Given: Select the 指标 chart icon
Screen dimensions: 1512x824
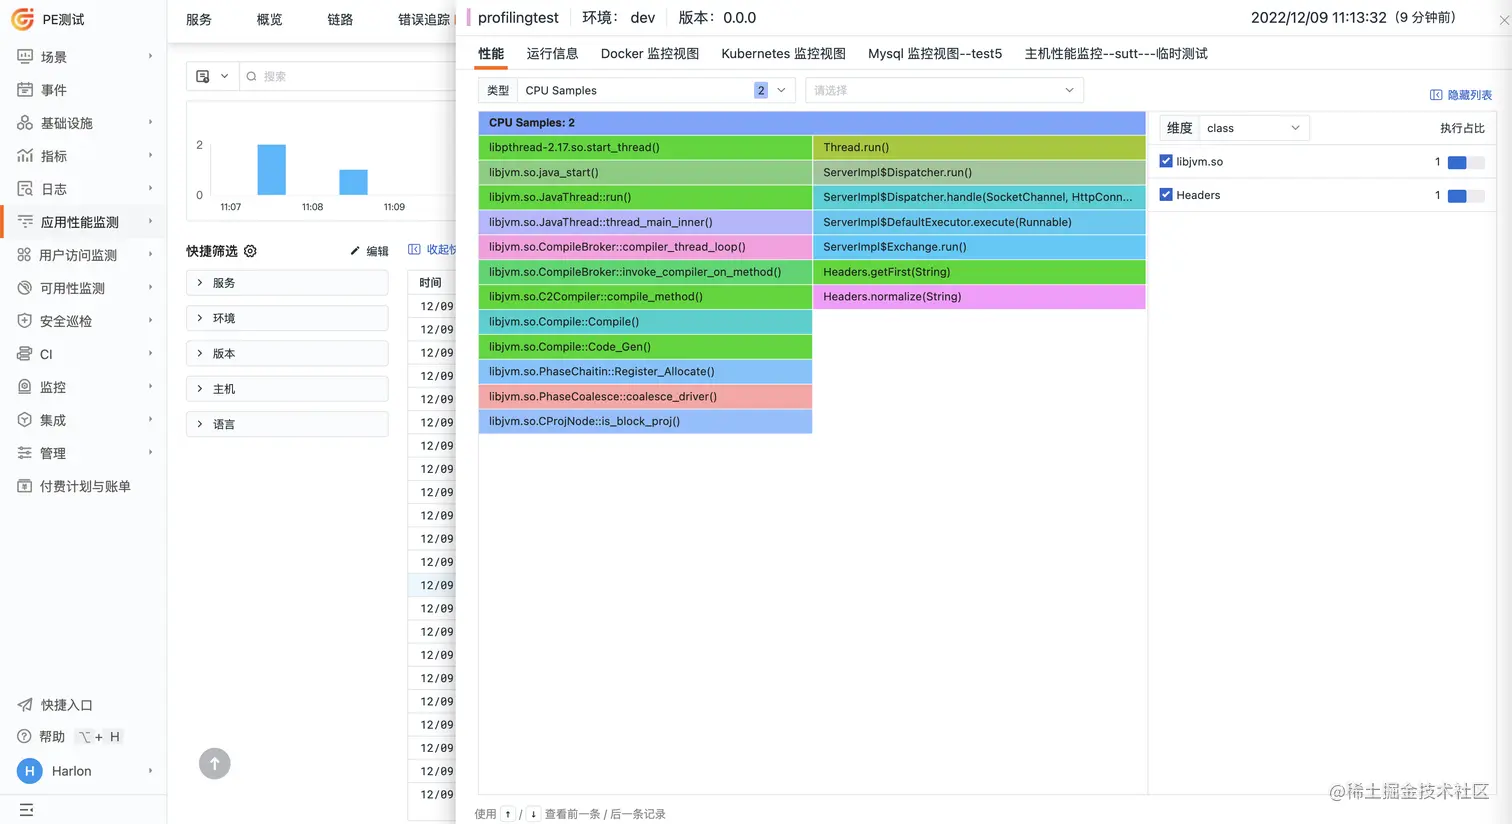Looking at the screenshot, I should [x=25, y=156].
